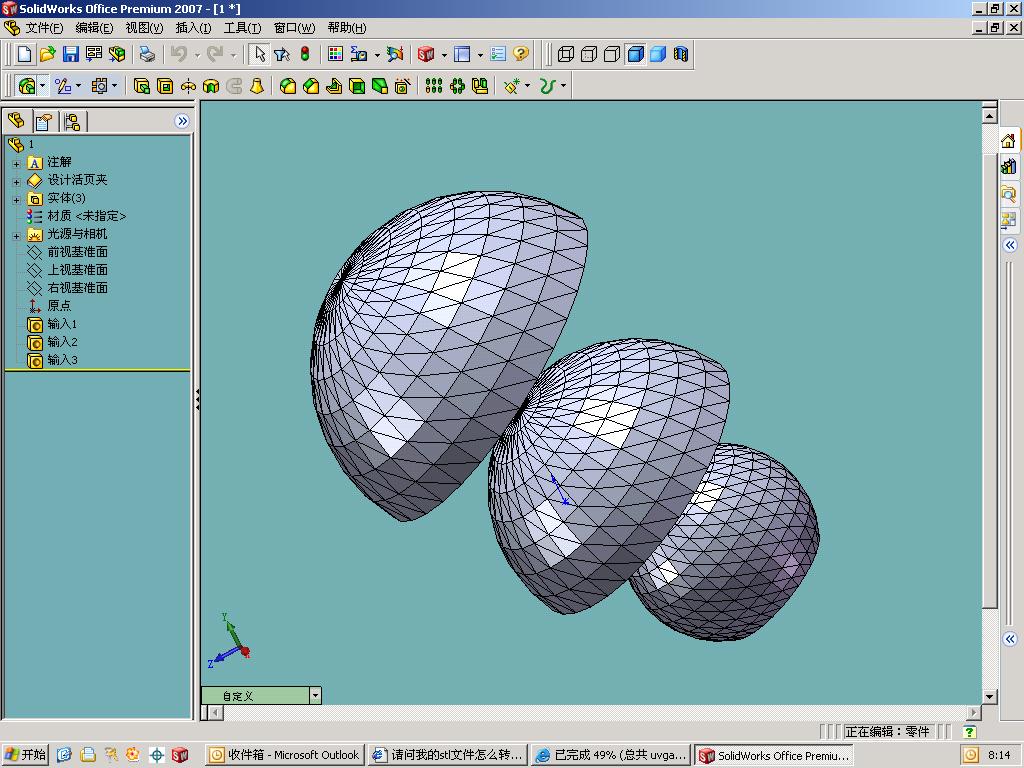Expand the 实体(3) folder node

tap(16, 199)
